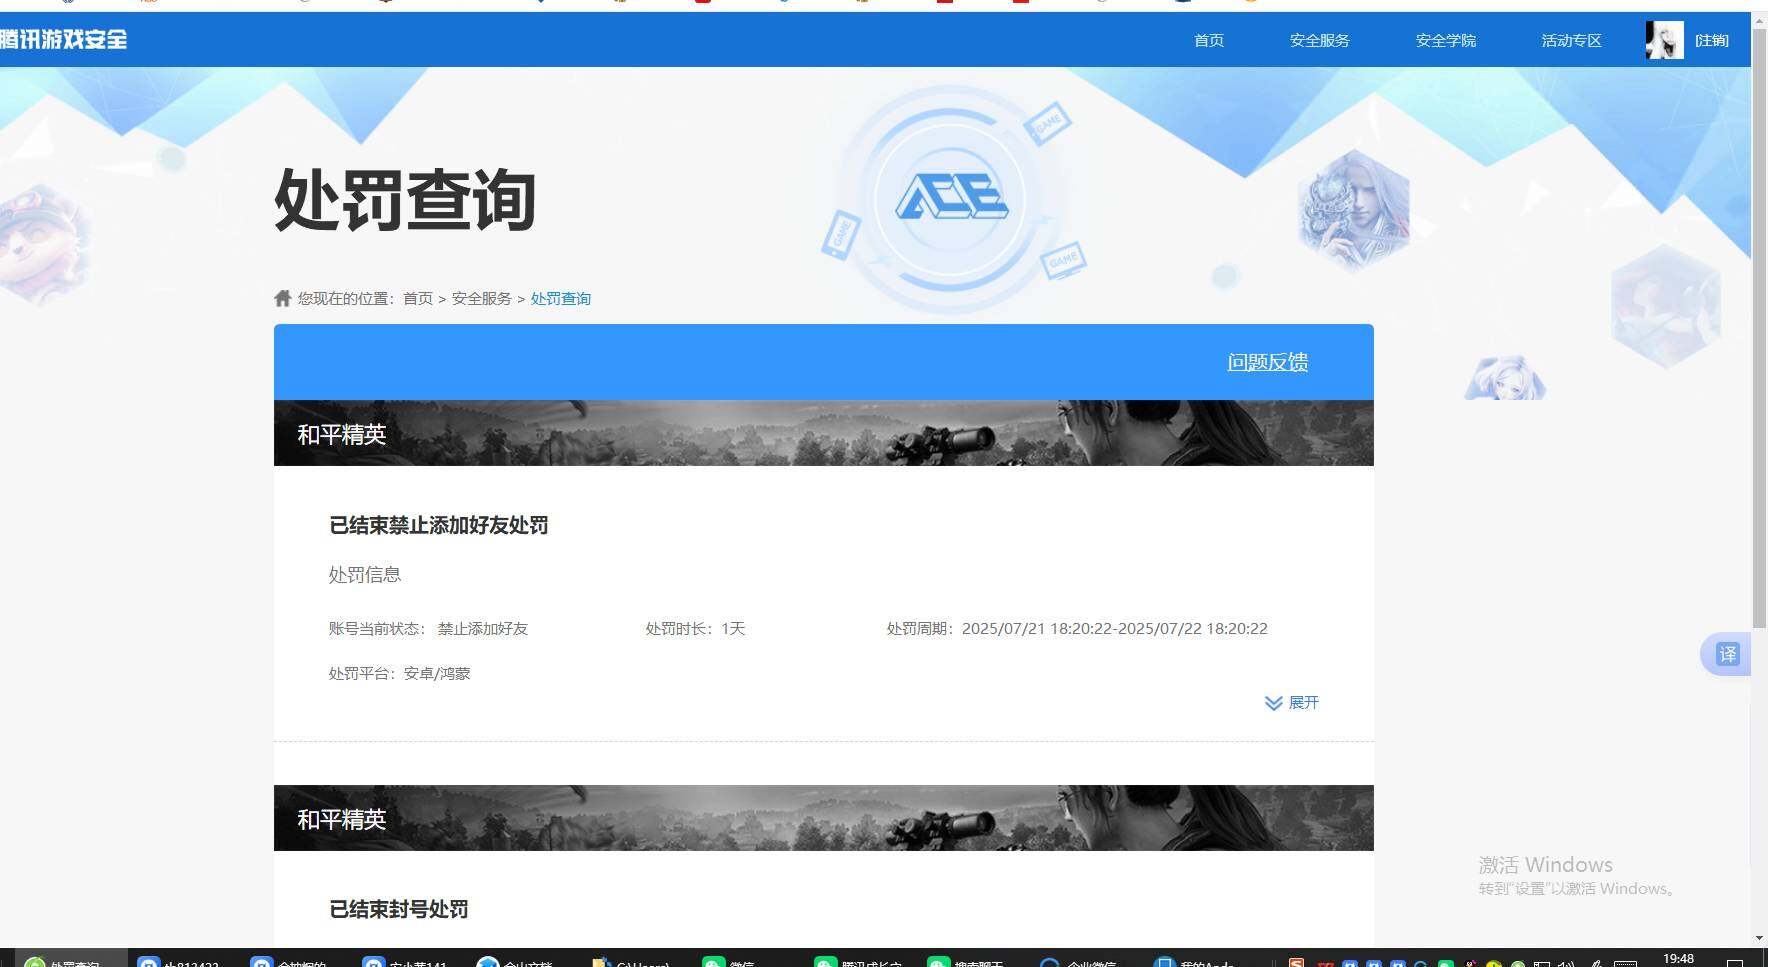Viewport: 1768px width, 967px height.
Task: Click the home icon beside breadcrumb navigation
Action: pyautogui.click(x=281, y=297)
